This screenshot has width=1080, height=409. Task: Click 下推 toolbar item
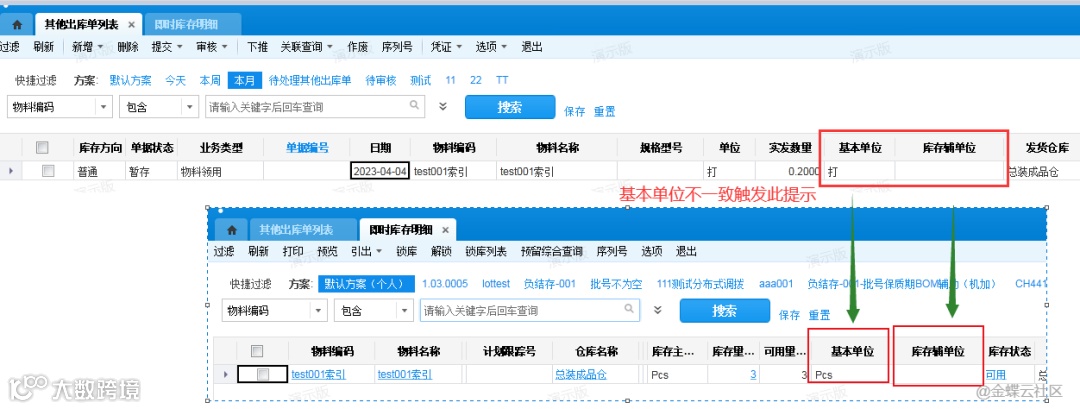(257, 47)
